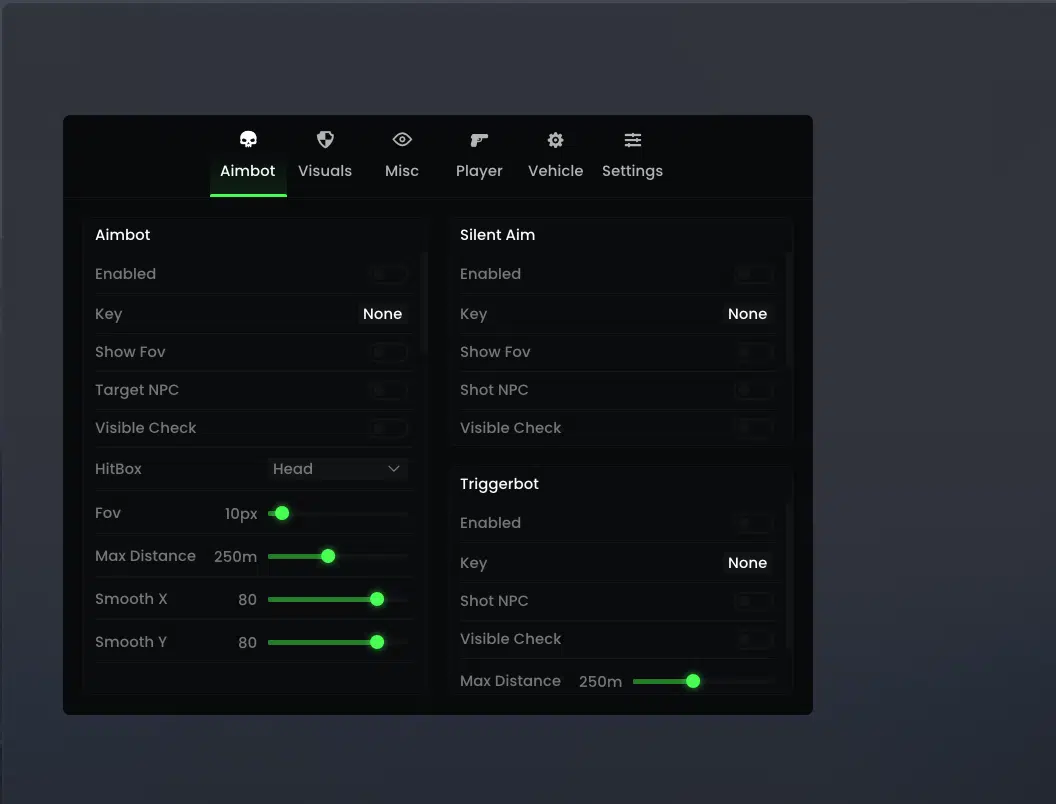The height and width of the screenshot is (804, 1056).
Task: Toggle Show Fov in the Silent Aim panel
Action: 754,352
